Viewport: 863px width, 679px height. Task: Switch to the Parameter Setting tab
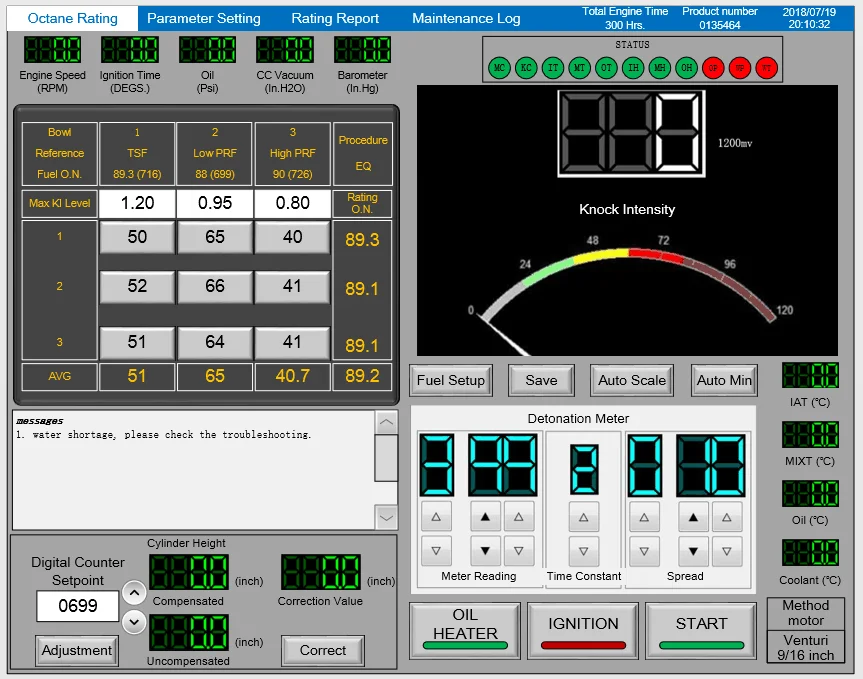pyautogui.click(x=204, y=18)
